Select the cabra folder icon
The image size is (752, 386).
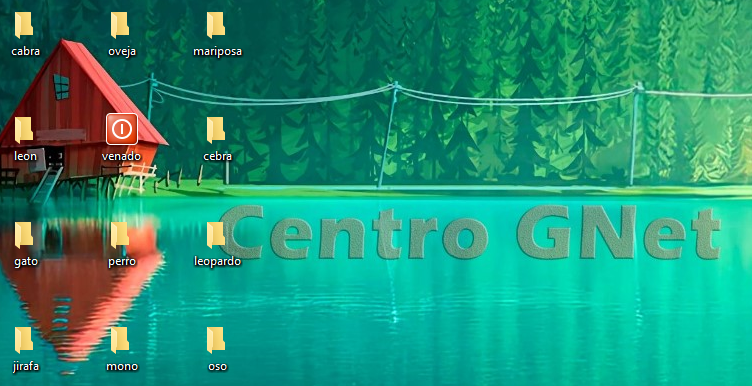24,25
